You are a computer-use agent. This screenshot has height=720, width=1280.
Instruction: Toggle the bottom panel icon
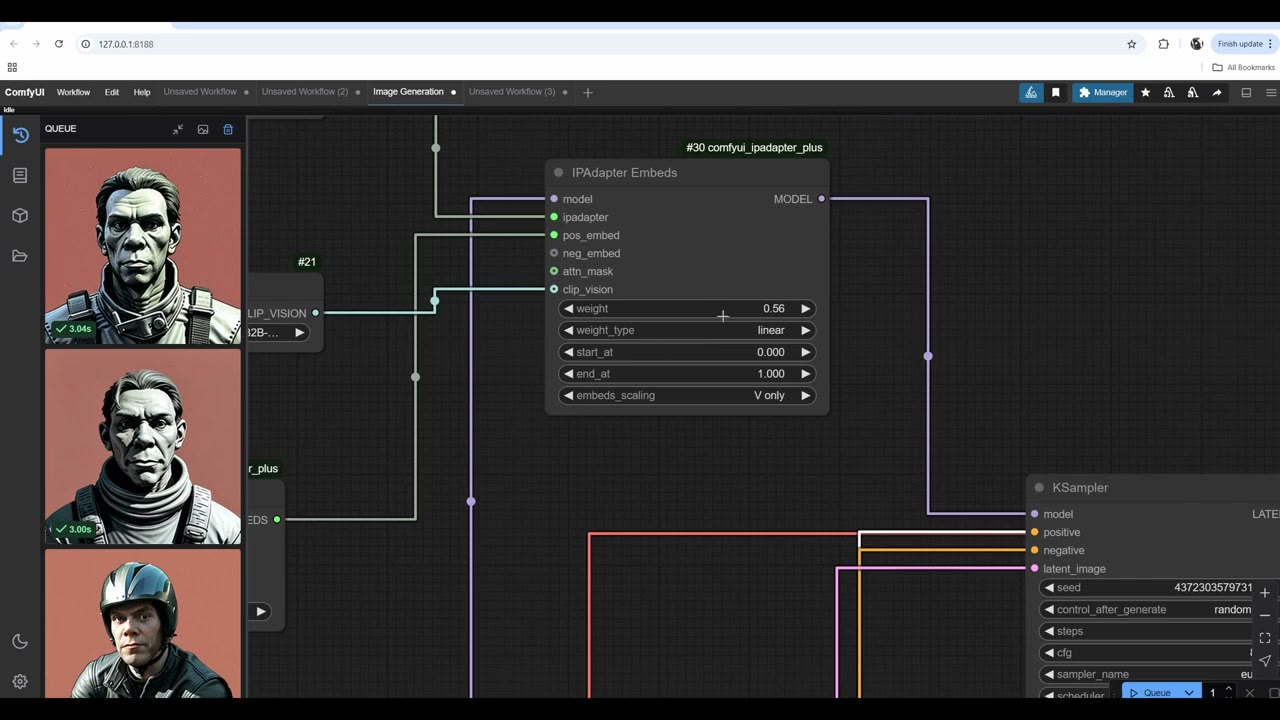pyautogui.click(x=1246, y=93)
